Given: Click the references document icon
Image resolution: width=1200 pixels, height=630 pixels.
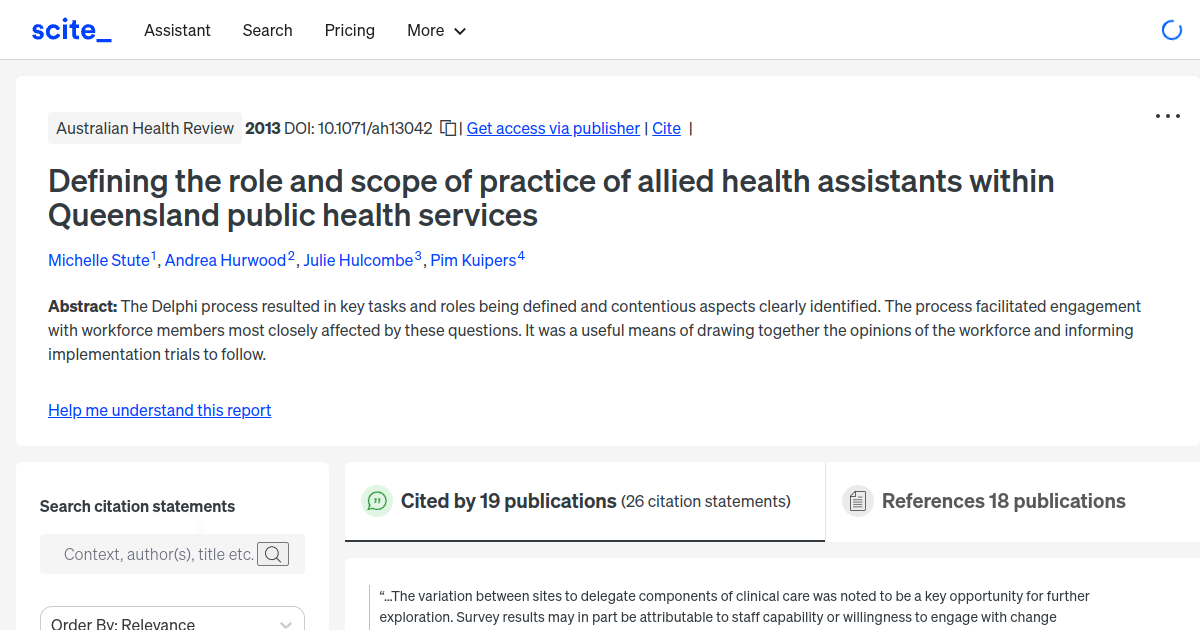Looking at the screenshot, I should tap(857, 500).
